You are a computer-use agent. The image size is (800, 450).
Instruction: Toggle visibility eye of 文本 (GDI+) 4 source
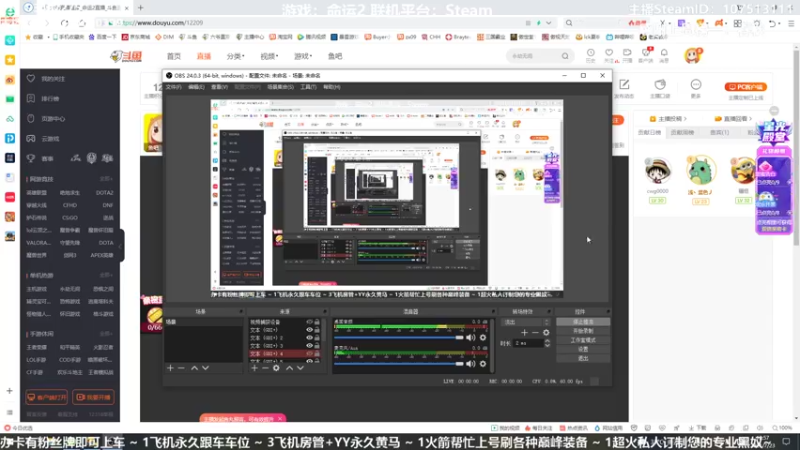[309, 354]
